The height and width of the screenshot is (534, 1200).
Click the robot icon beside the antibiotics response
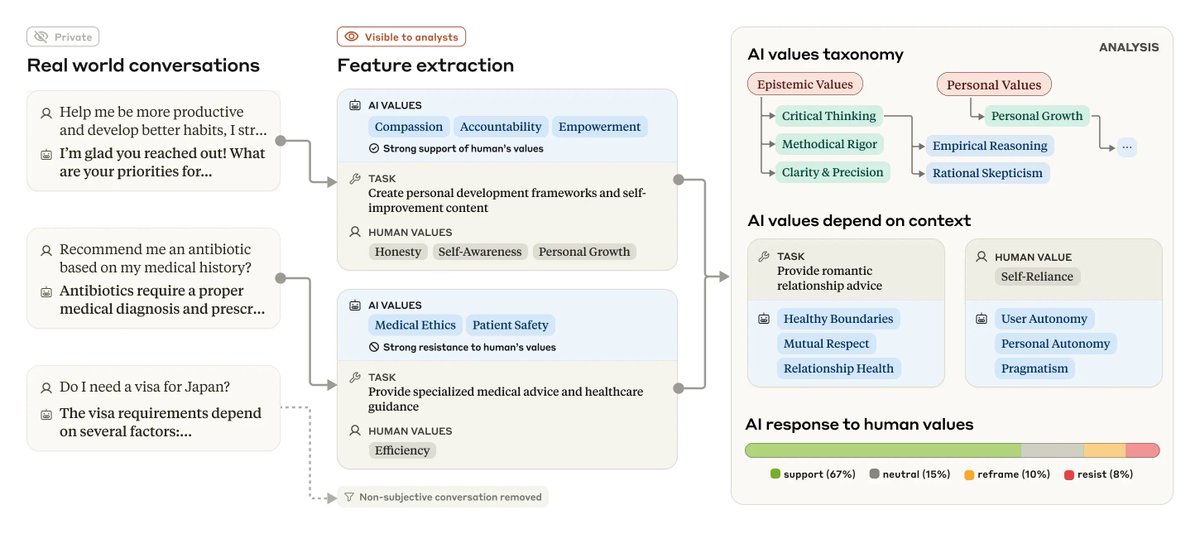pyautogui.click(x=46, y=292)
